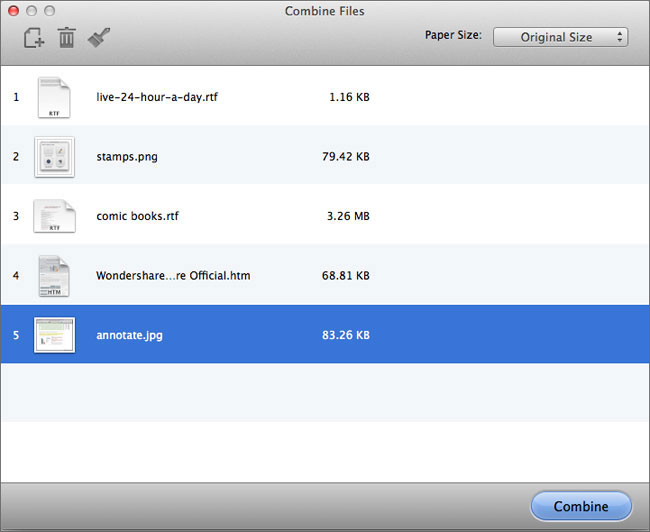This screenshot has height=532, width=650.
Task: Select the stamps.png thumbnail
Action: 54,157
